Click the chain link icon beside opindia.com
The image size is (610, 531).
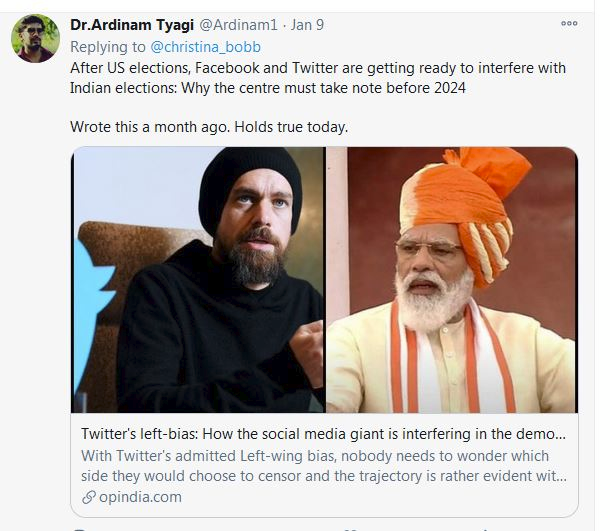(89, 497)
